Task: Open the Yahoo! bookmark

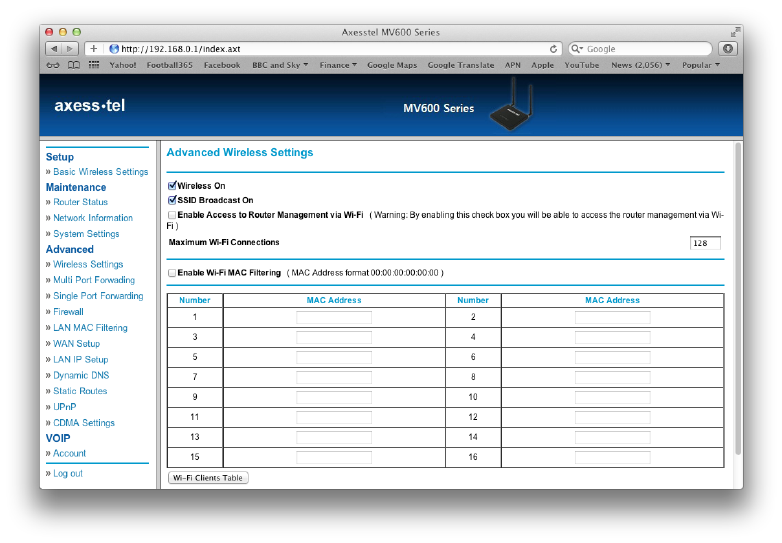Action: [123, 65]
